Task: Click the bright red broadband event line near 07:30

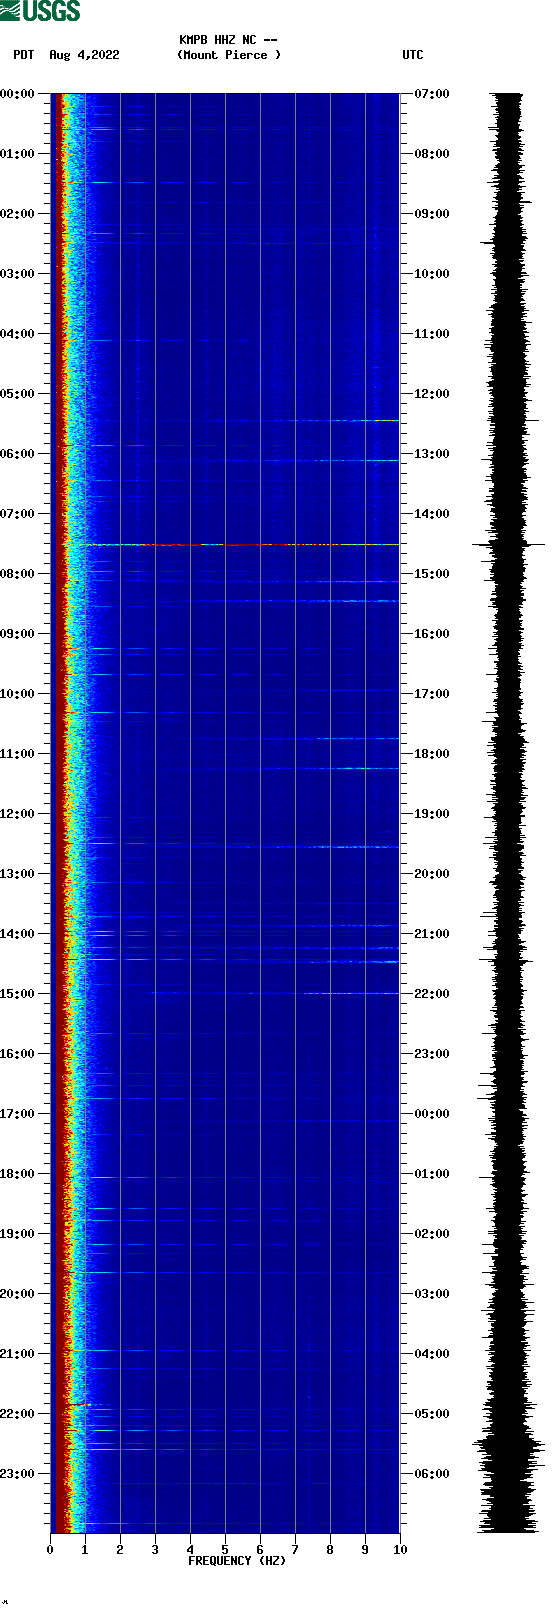Action: click(x=242, y=545)
